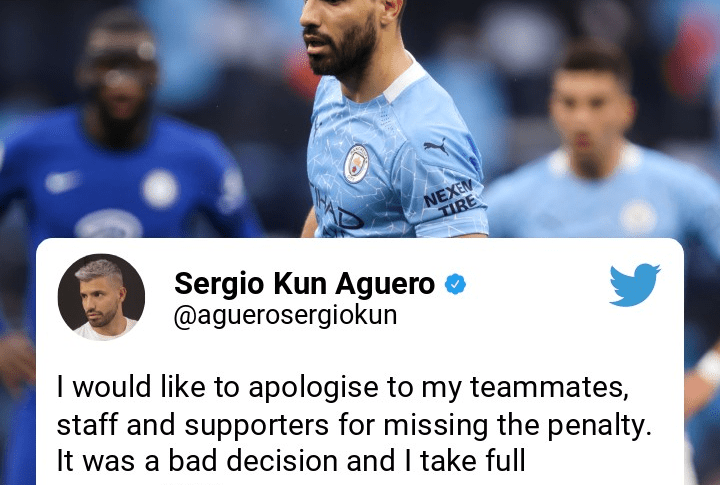Click the Manchester City crest on the shirt
This screenshot has height=485, width=720.
pos(356,164)
